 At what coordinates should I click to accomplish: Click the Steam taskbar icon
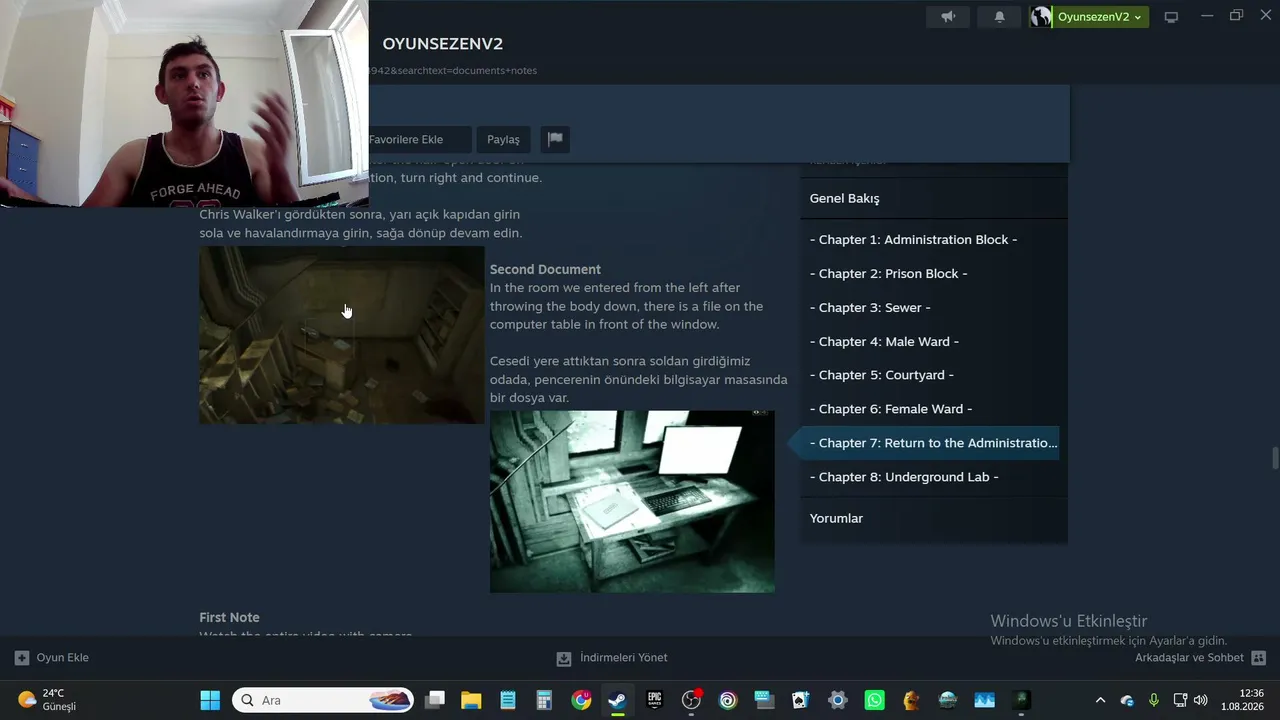pyautogui.click(x=618, y=700)
